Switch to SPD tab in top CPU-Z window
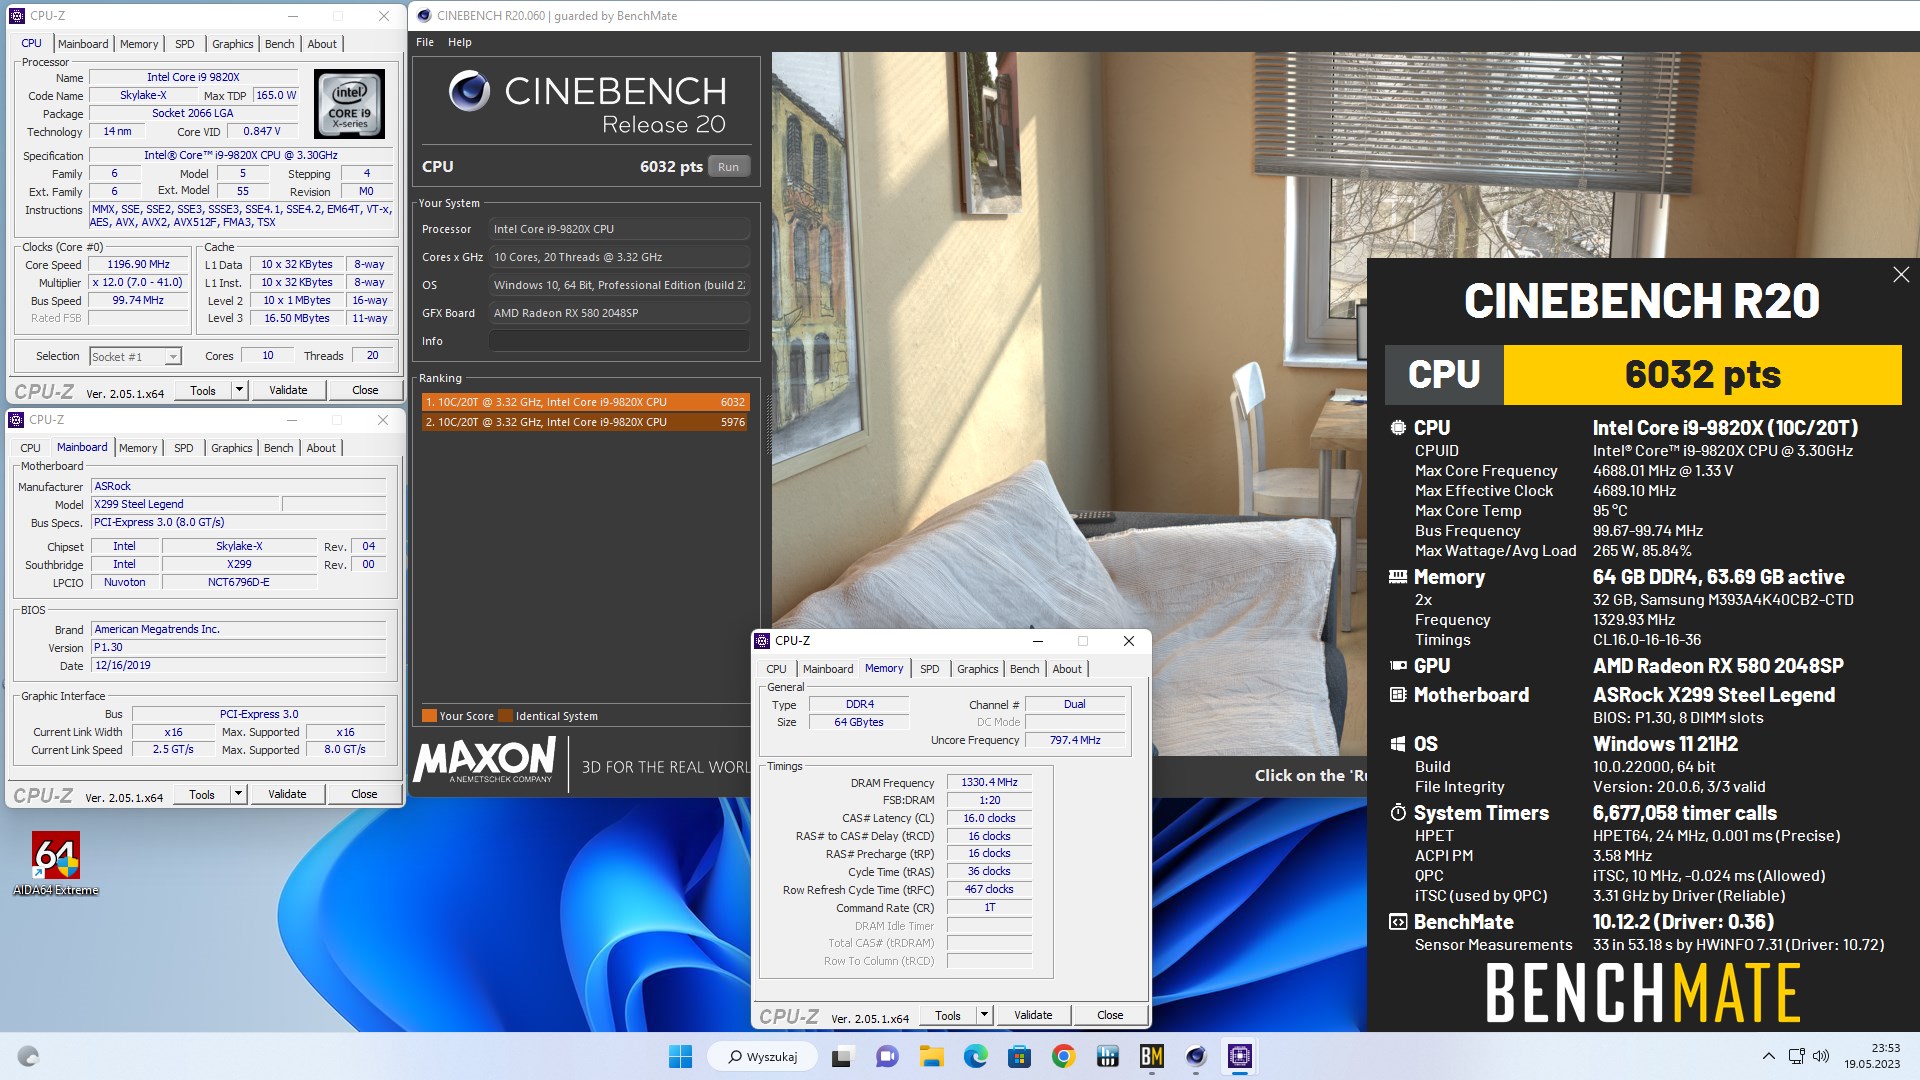Viewport: 1920px width, 1080px height. pos(185,44)
